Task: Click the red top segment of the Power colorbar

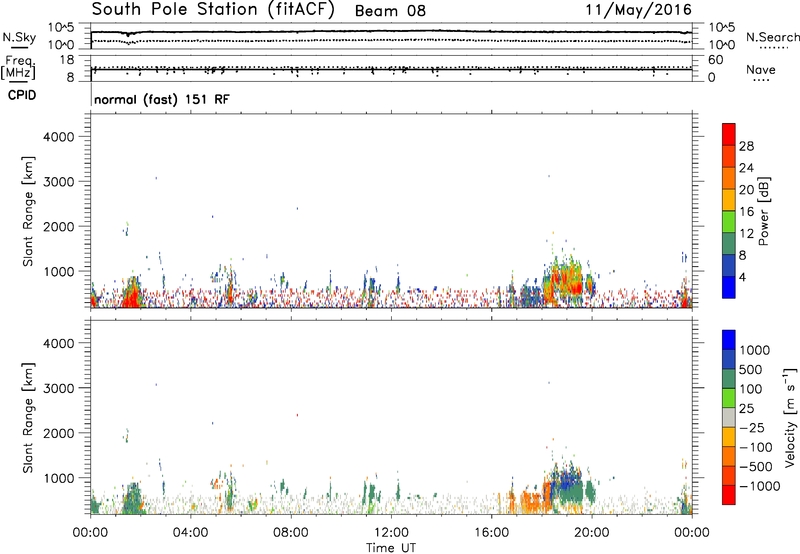Action: [729, 135]
